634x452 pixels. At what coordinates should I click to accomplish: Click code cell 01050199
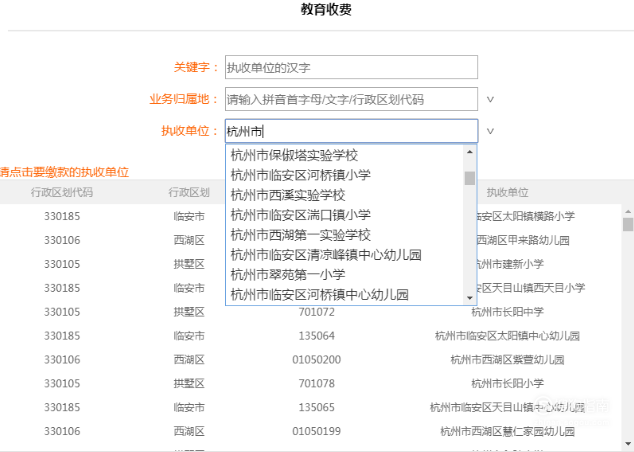[317, 431]
